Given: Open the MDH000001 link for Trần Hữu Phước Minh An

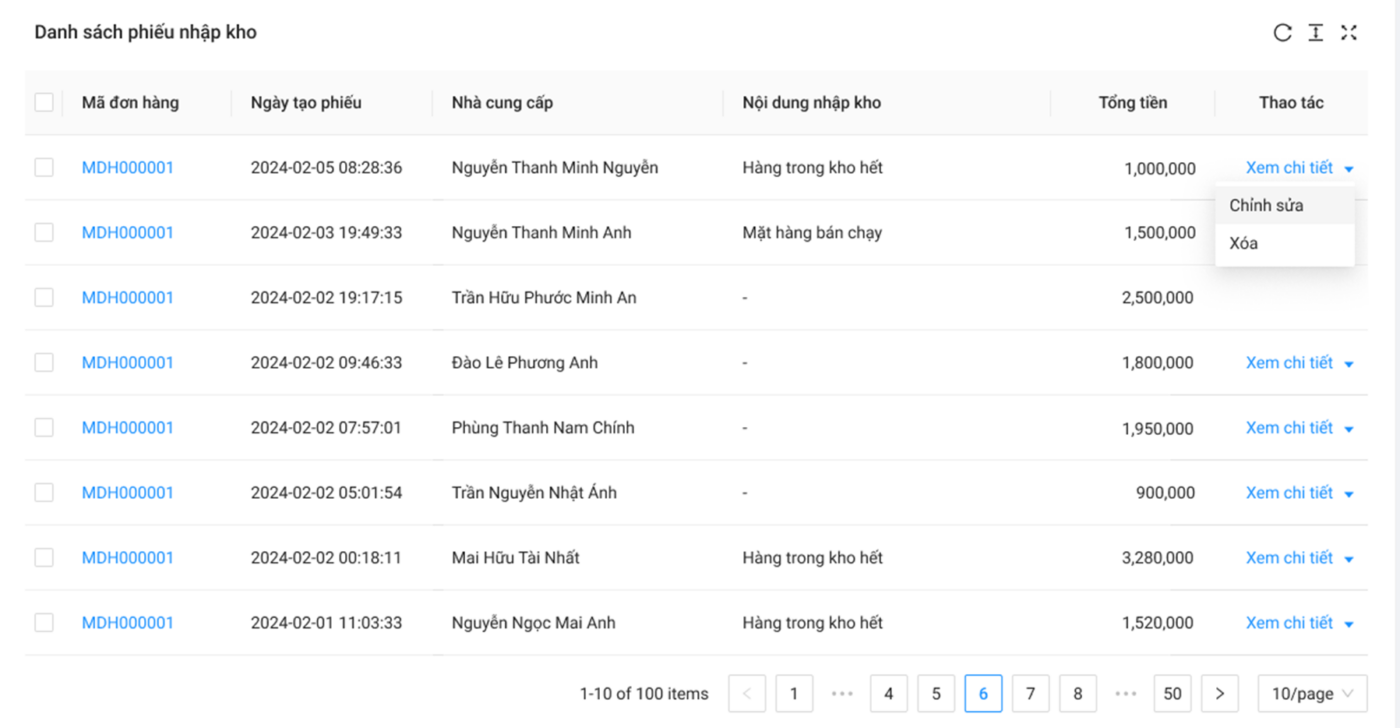Looking at the screenshot, I should [x=128, y=297].
